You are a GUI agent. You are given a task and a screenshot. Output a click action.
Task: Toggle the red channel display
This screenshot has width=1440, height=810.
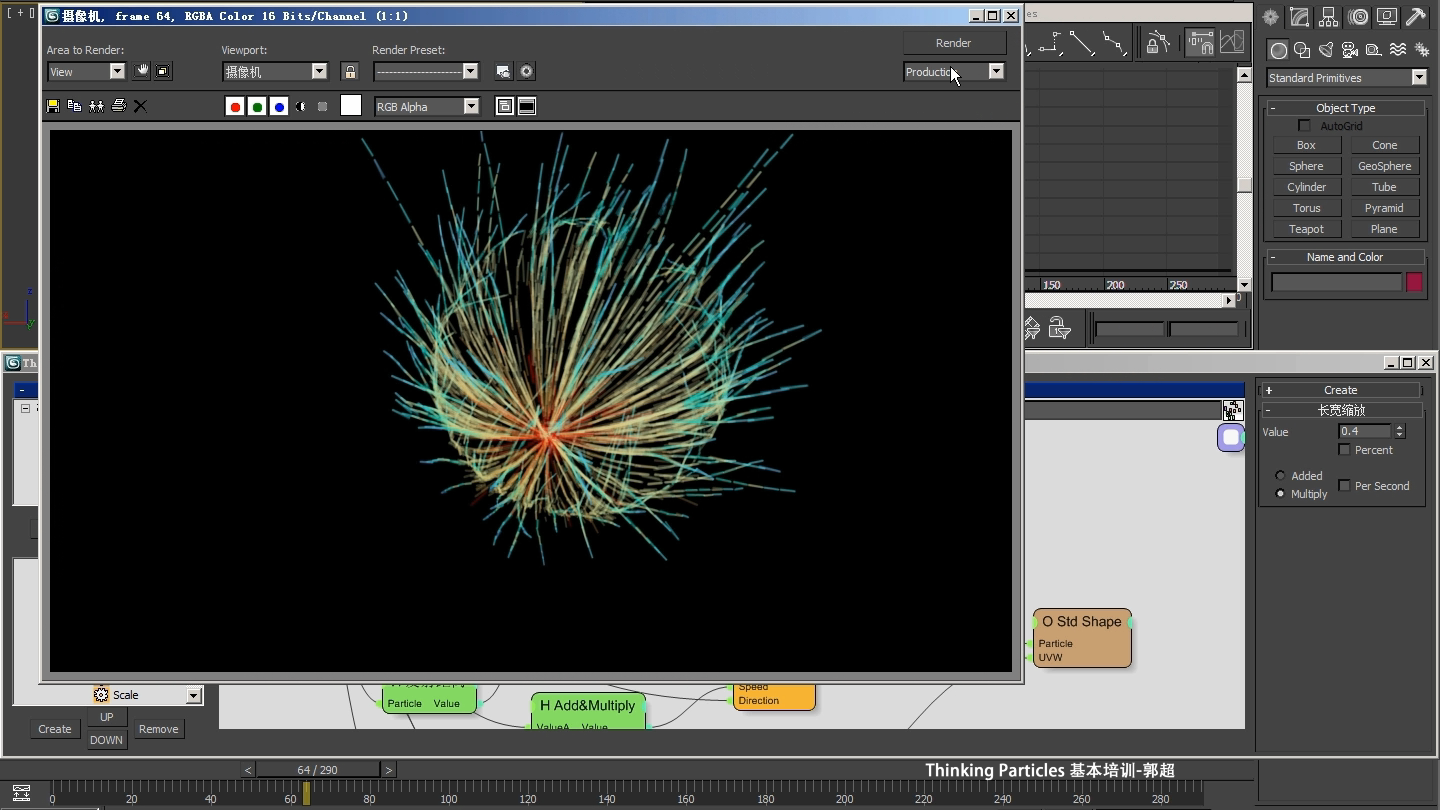point(235,107)
